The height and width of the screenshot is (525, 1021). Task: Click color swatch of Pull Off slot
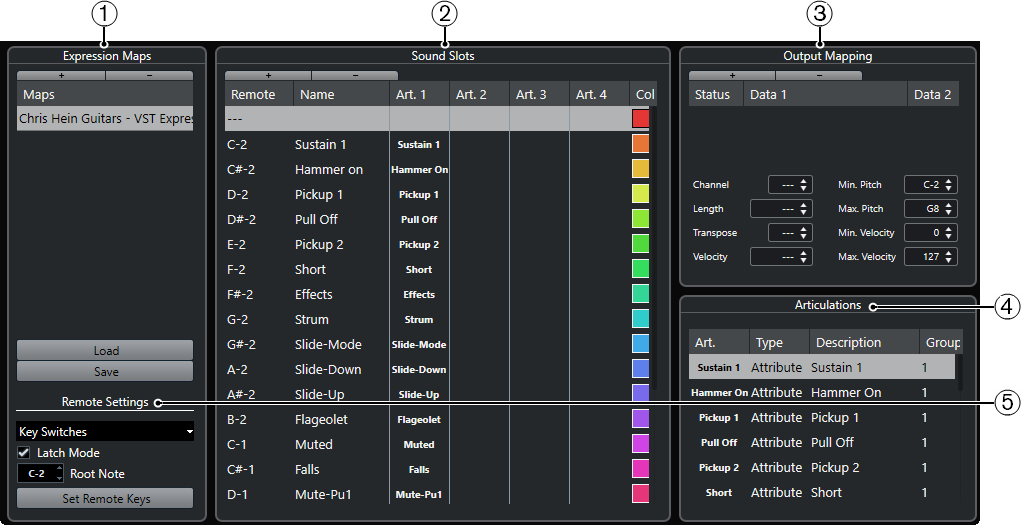(640, 219)
